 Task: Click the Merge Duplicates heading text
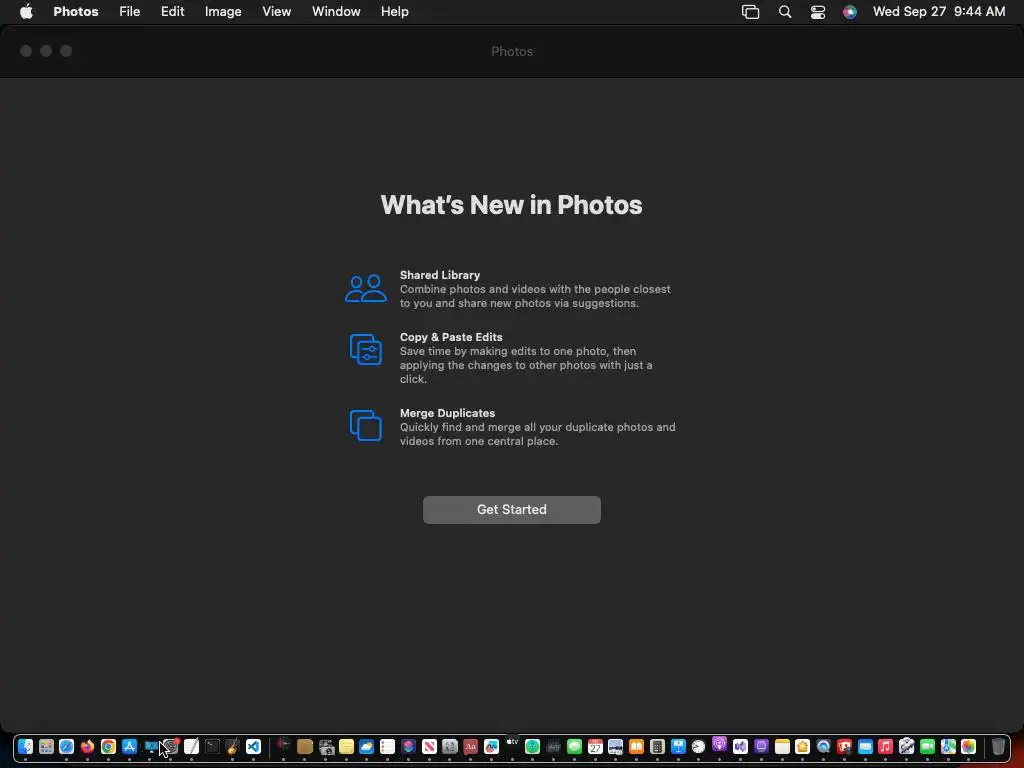(447, 413)
